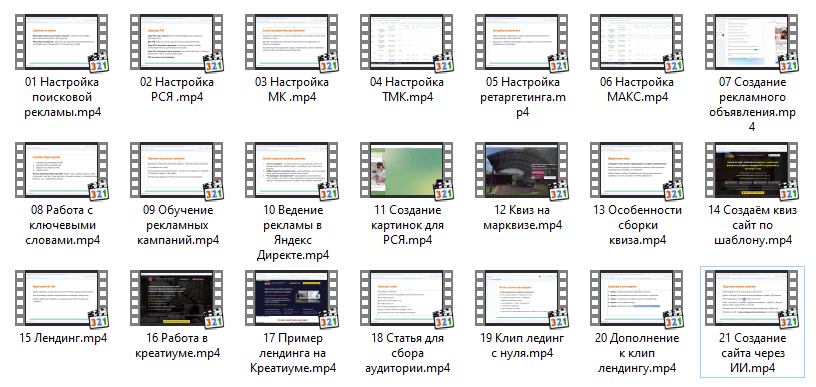816x387 pixels.
Task: Click file name '01 Настройка поисковой рекламы.mp4'
Action: tap(62, 97)
